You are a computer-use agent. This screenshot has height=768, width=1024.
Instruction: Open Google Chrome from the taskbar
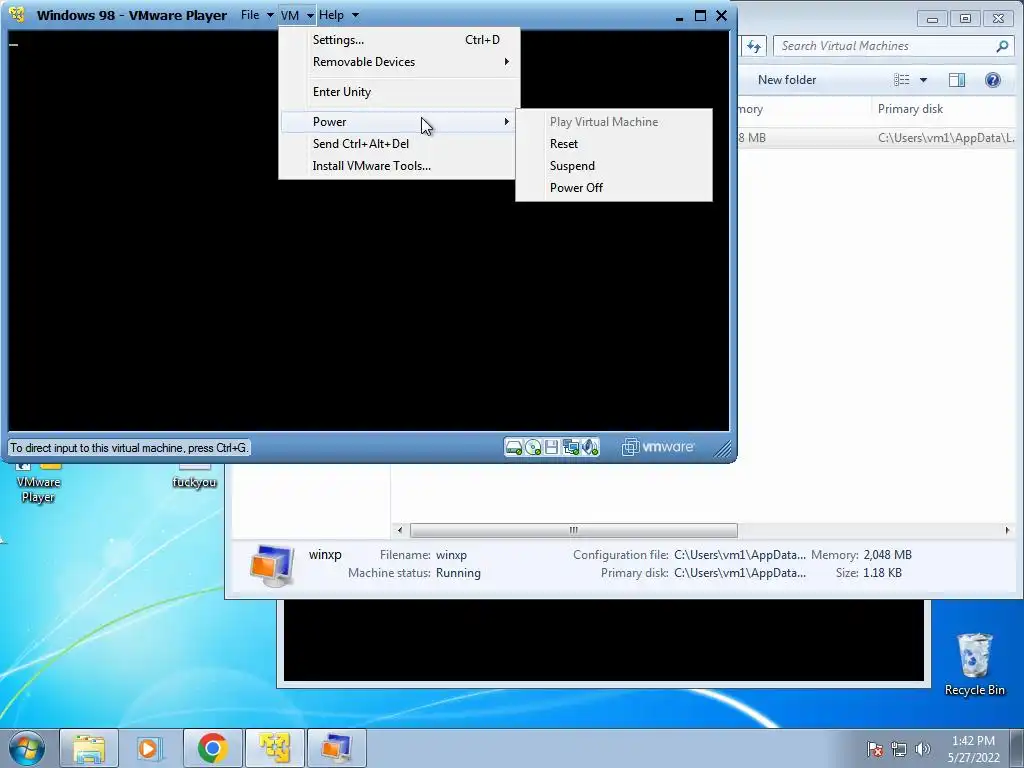point(212,748)
